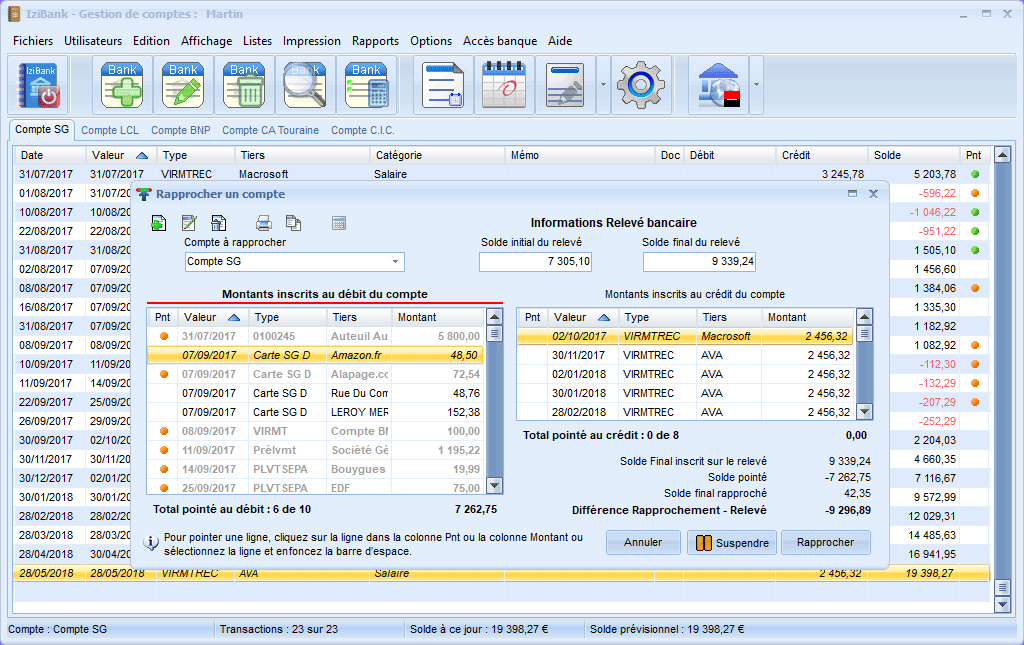
Task: Click the delete bank account trash icon
Action: point(244,85)
